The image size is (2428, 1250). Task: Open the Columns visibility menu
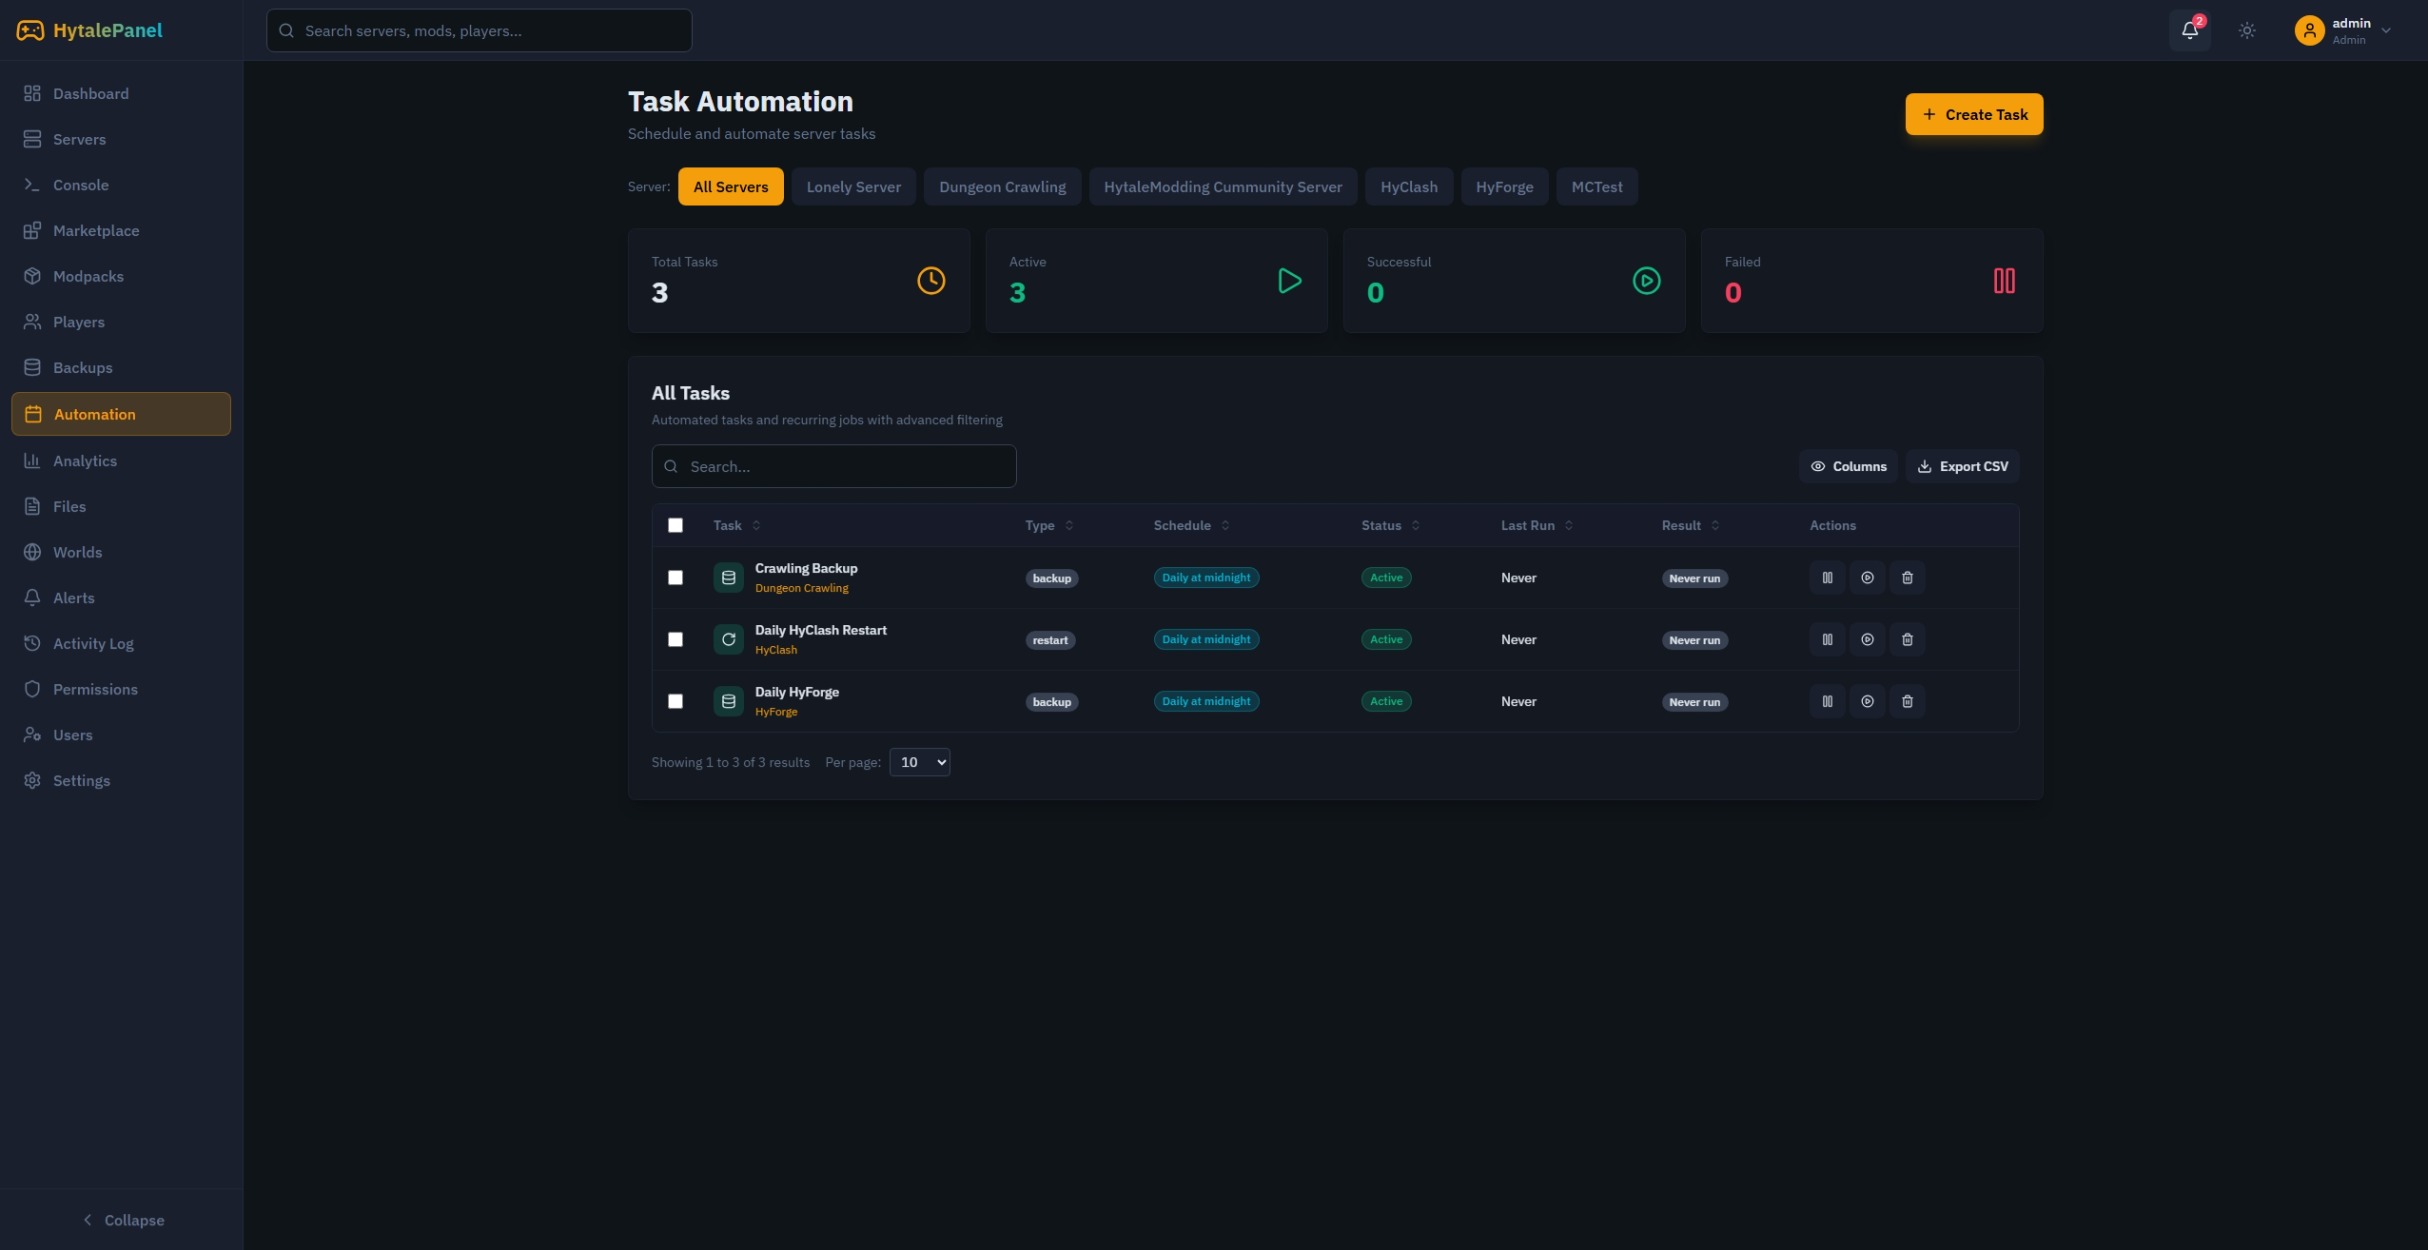click(1847, 466)
